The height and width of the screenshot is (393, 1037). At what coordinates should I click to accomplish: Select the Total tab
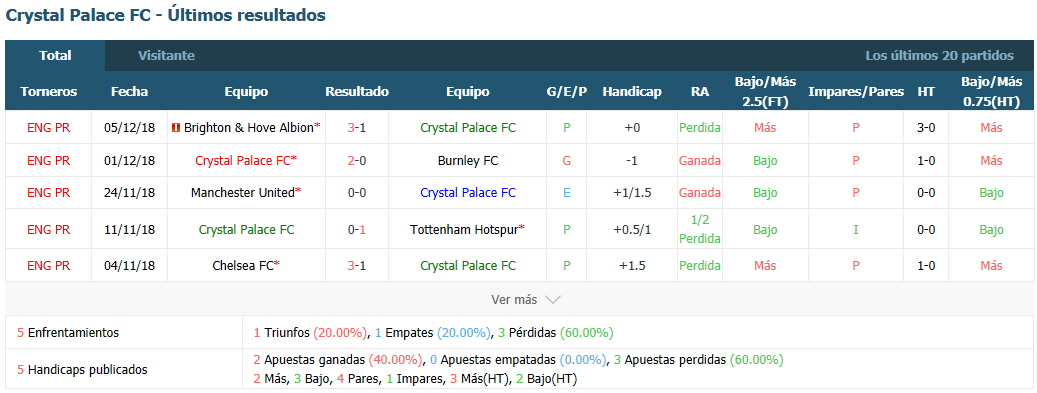point(55,56)
